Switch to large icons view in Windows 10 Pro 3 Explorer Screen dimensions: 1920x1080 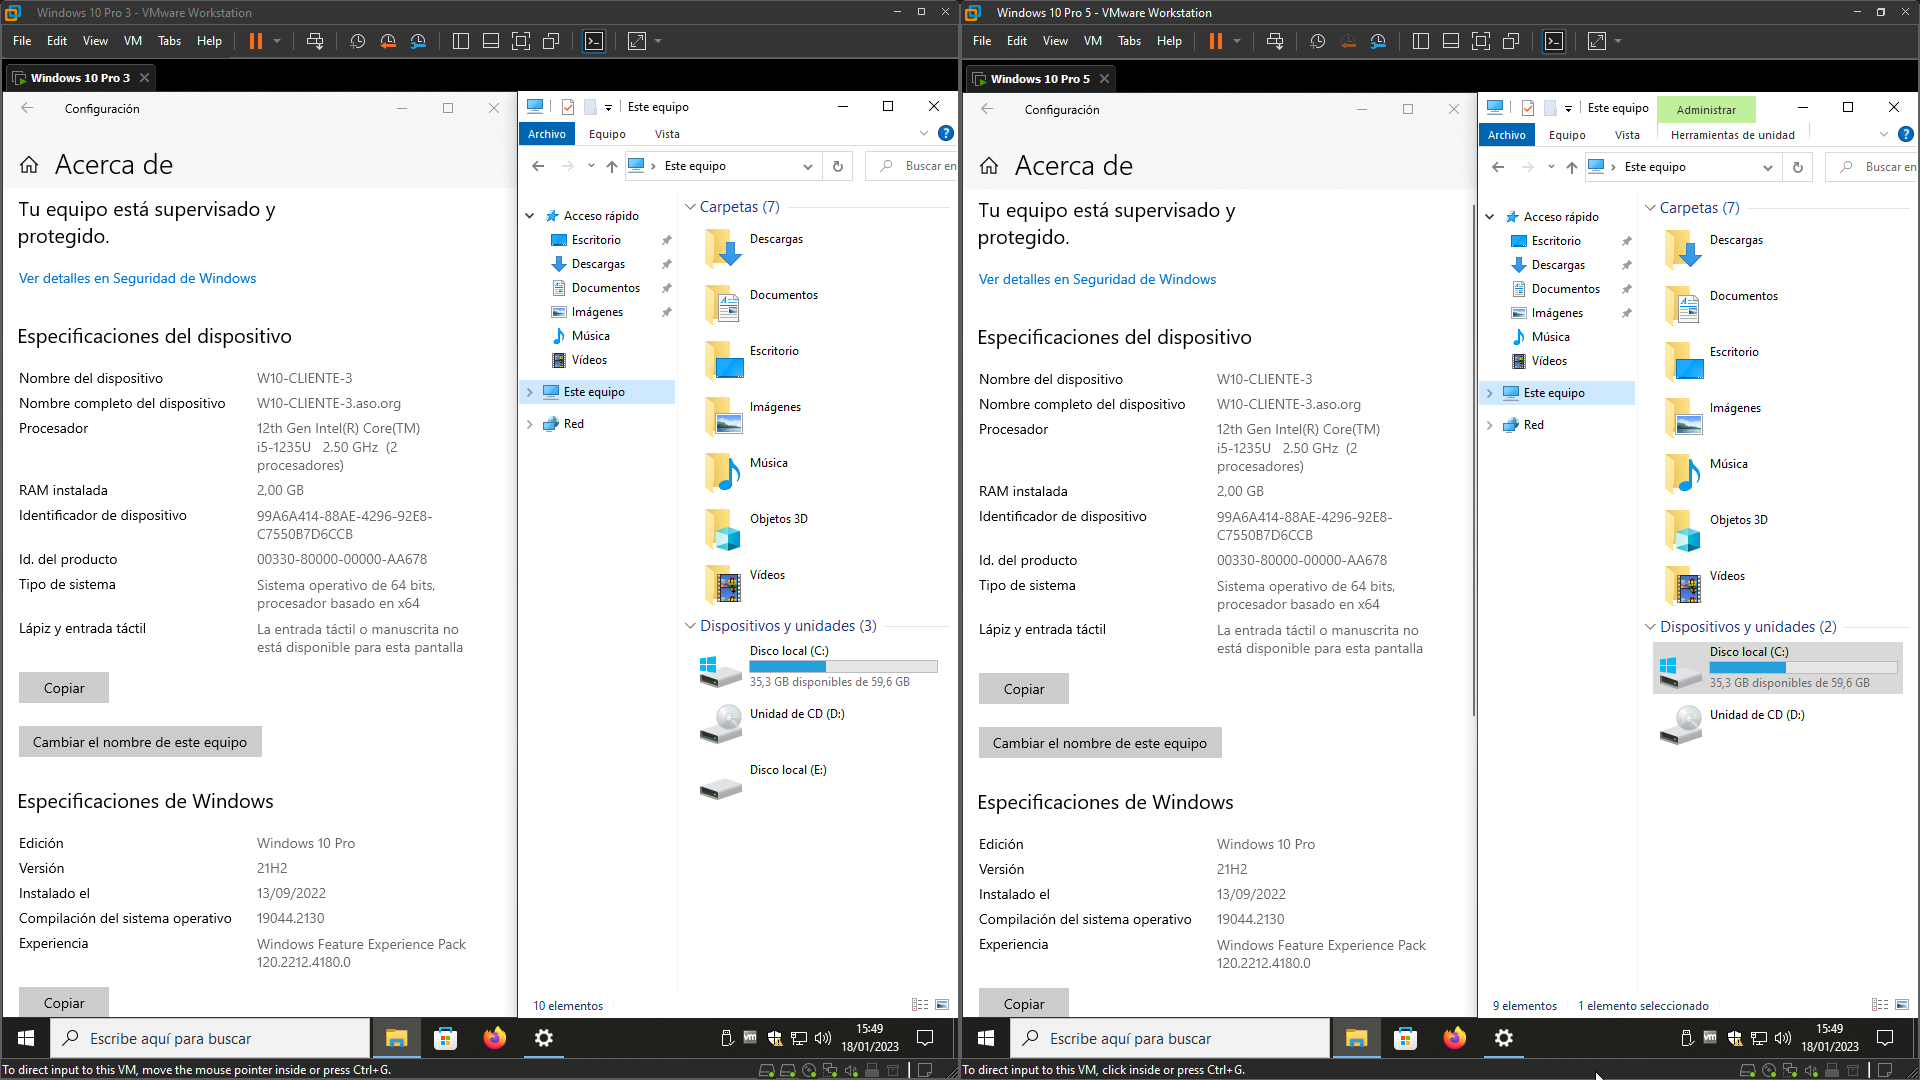point(942,1005)
